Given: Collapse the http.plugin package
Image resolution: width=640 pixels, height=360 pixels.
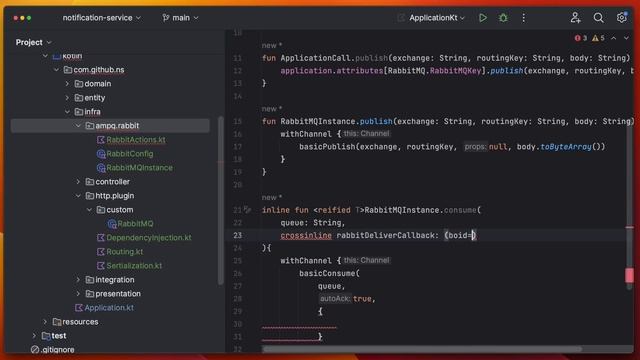Looking at the screenshot, I should (78, 196).
